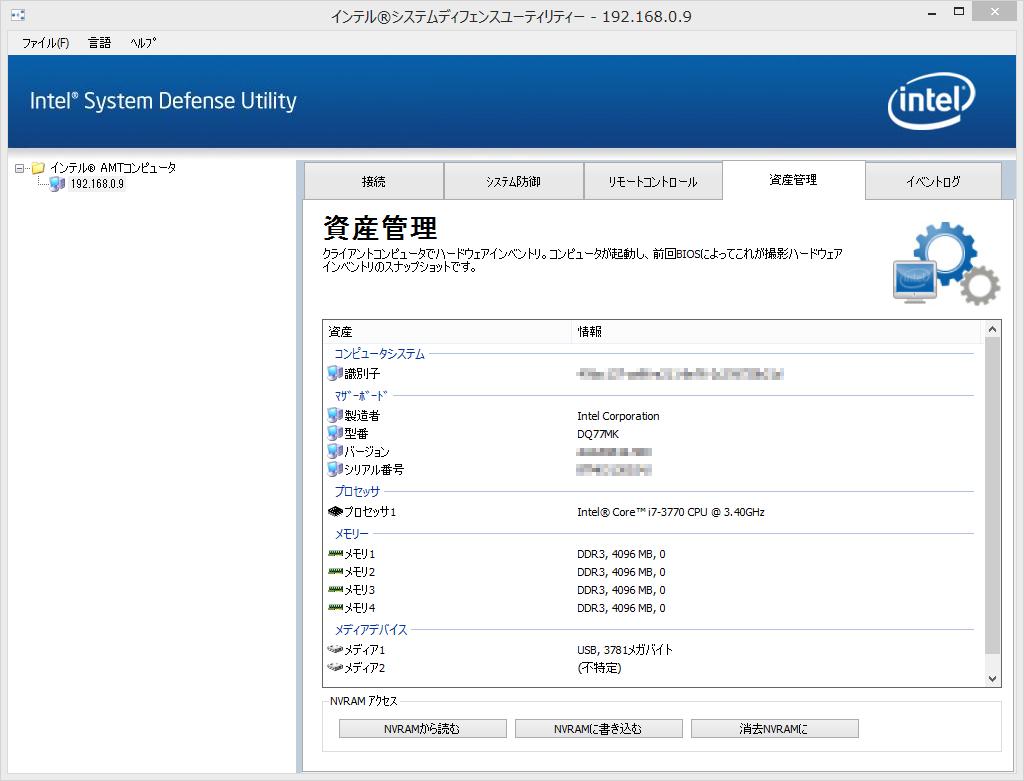Click the scroll up arrow of asset list

(993, 330)
